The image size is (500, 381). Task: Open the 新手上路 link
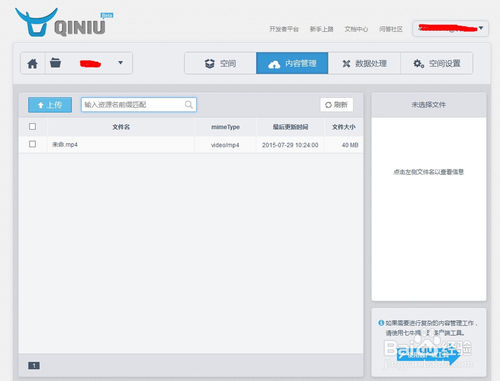(x=321, y=29)
